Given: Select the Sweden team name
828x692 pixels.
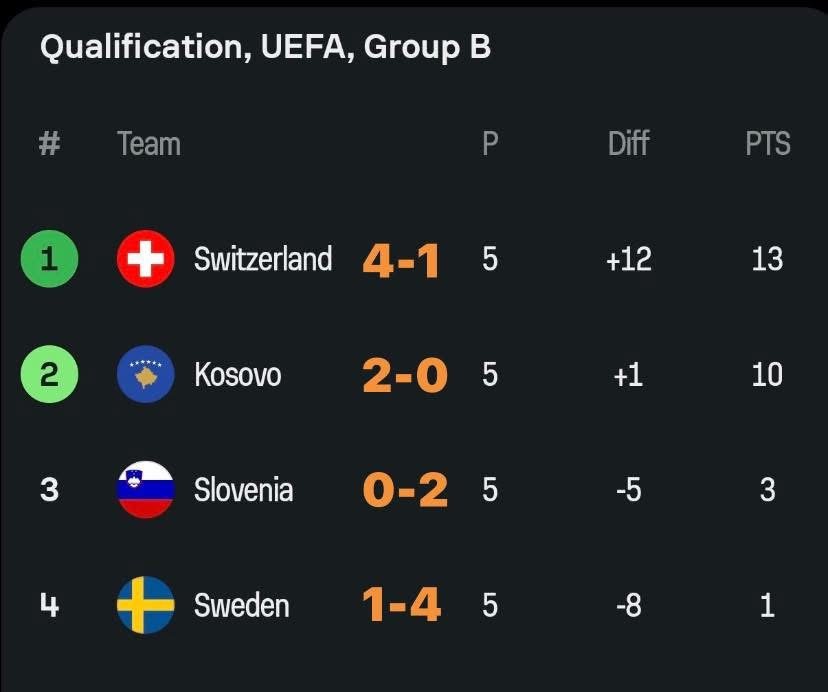Looking at the screenshot, I should [241, 605].
